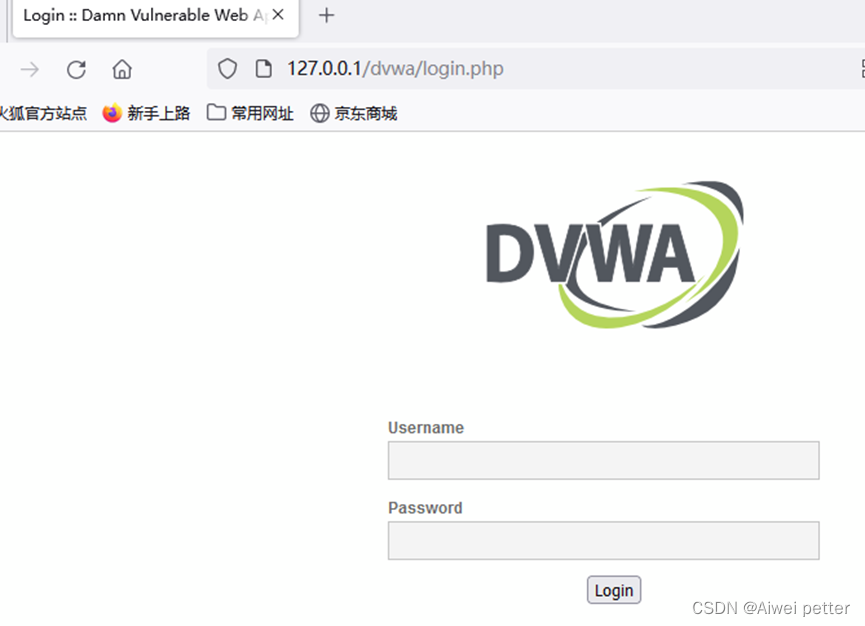Open the tracking protection shield panel
Screen dimensions: 865x626
(227, 69)
